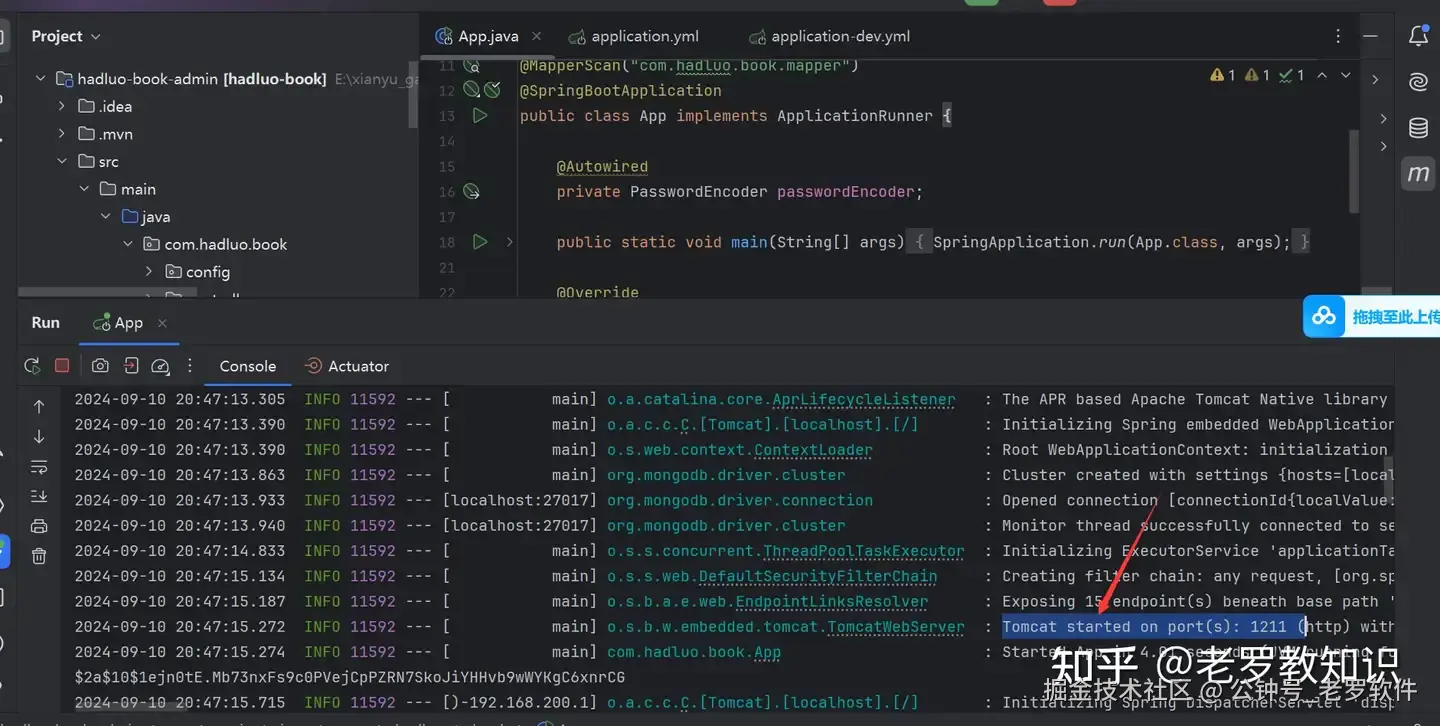Click ThreadPoolTaskExecutor in the console log
The height and width of the screenshot is (726, 1440).
point(864,551)
